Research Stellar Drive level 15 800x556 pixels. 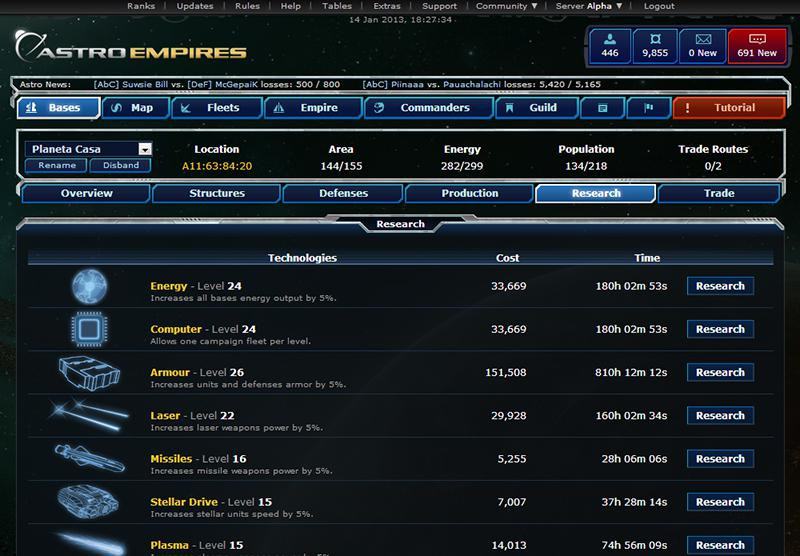coord(720,502)
